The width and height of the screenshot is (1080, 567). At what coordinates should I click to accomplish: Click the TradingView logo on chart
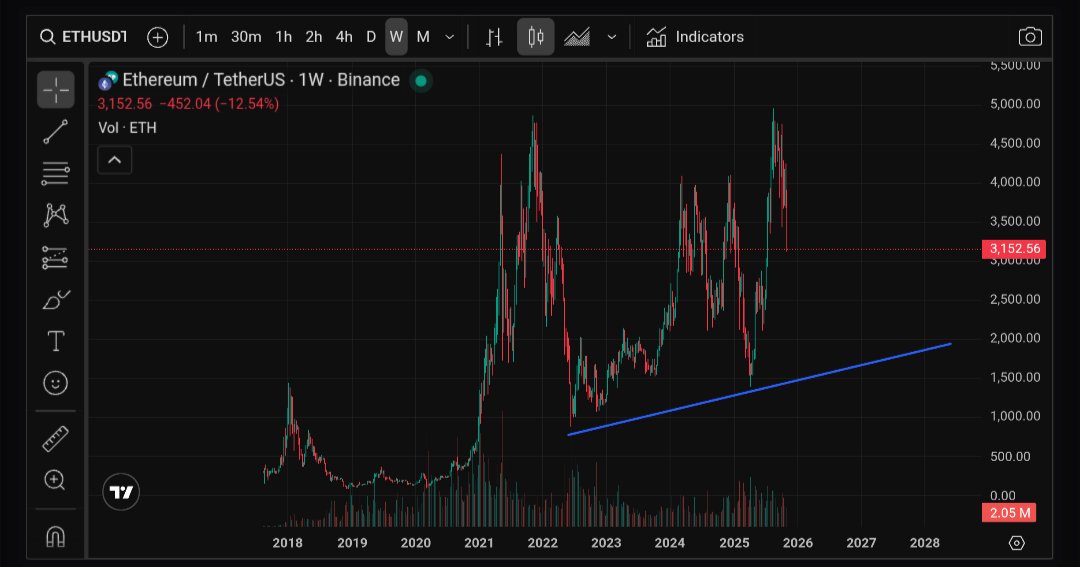click(x=121, y=492)
